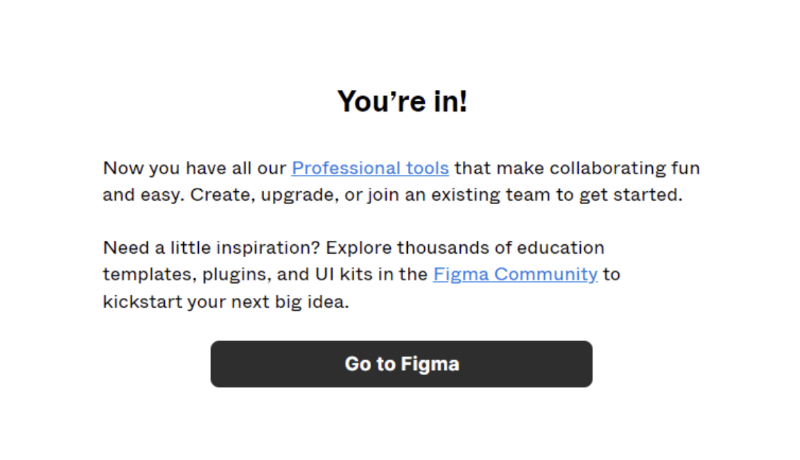Select the "kickstart your next big idea" line

pyautogui.click(x=226, y=301)
